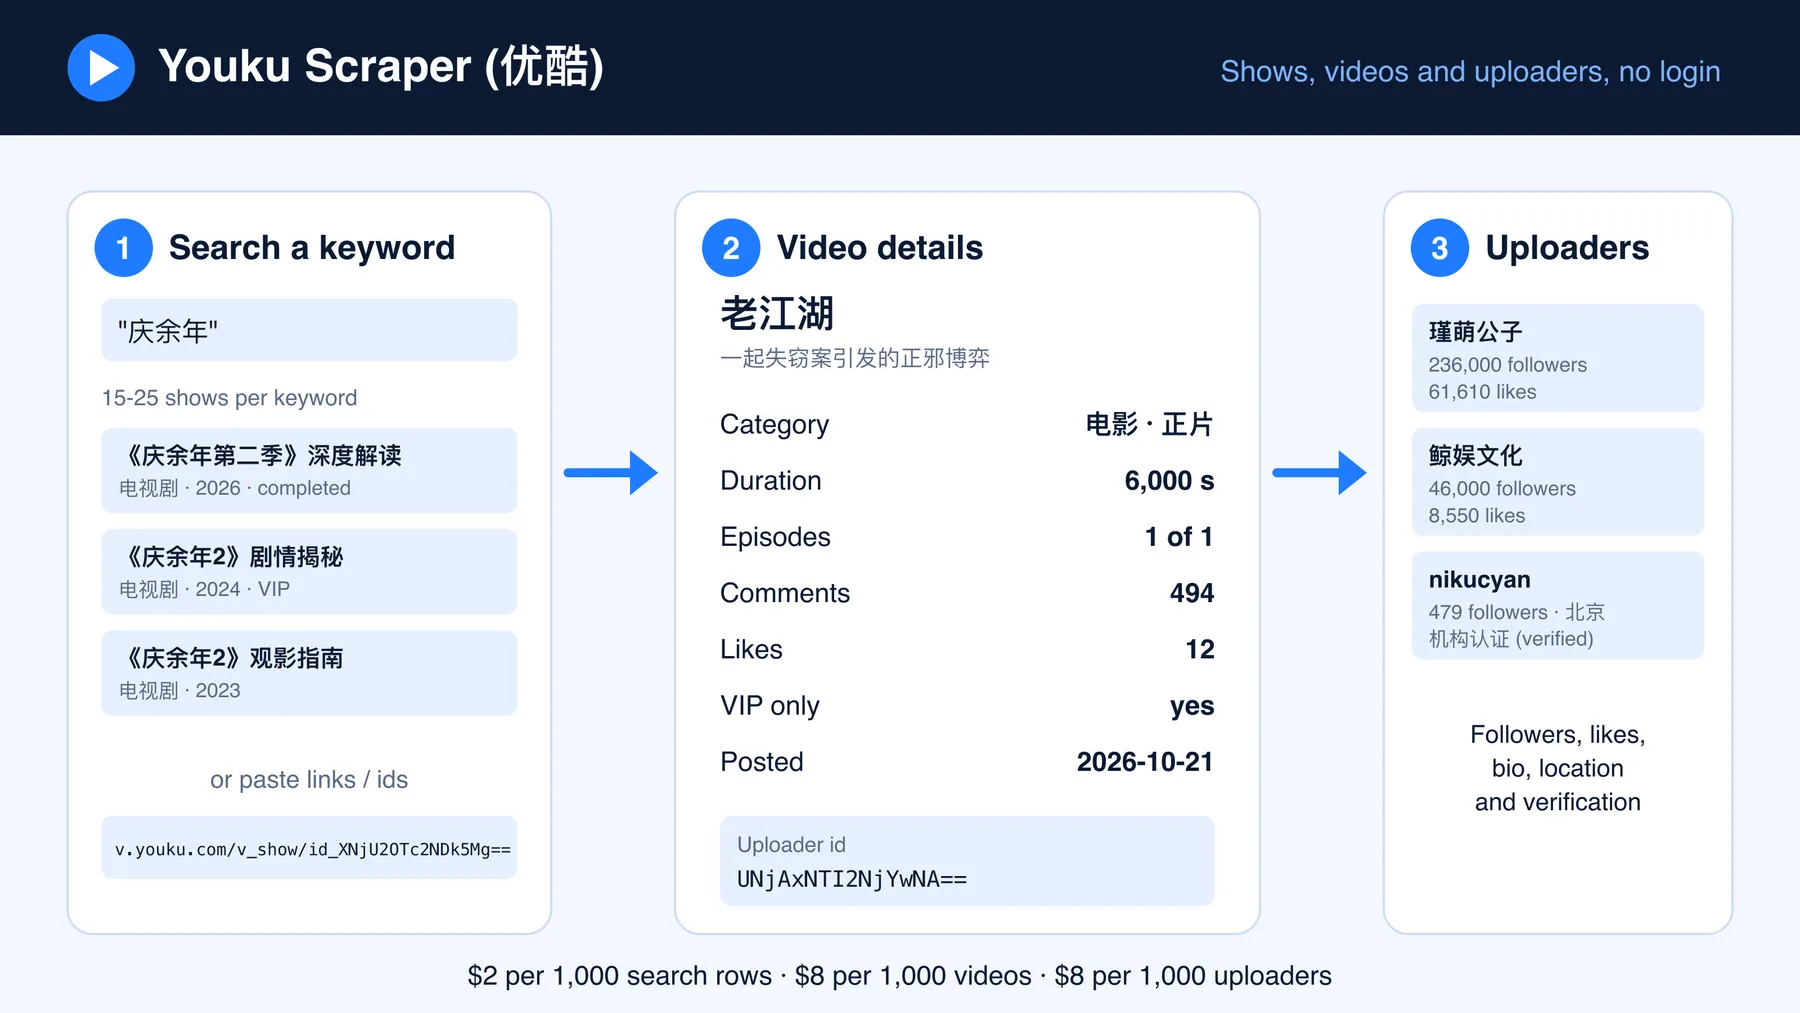Screen dimensions: 1800x1013
Task: Click the Posted date "2026-10-21"
Action: coord(1145,762)
